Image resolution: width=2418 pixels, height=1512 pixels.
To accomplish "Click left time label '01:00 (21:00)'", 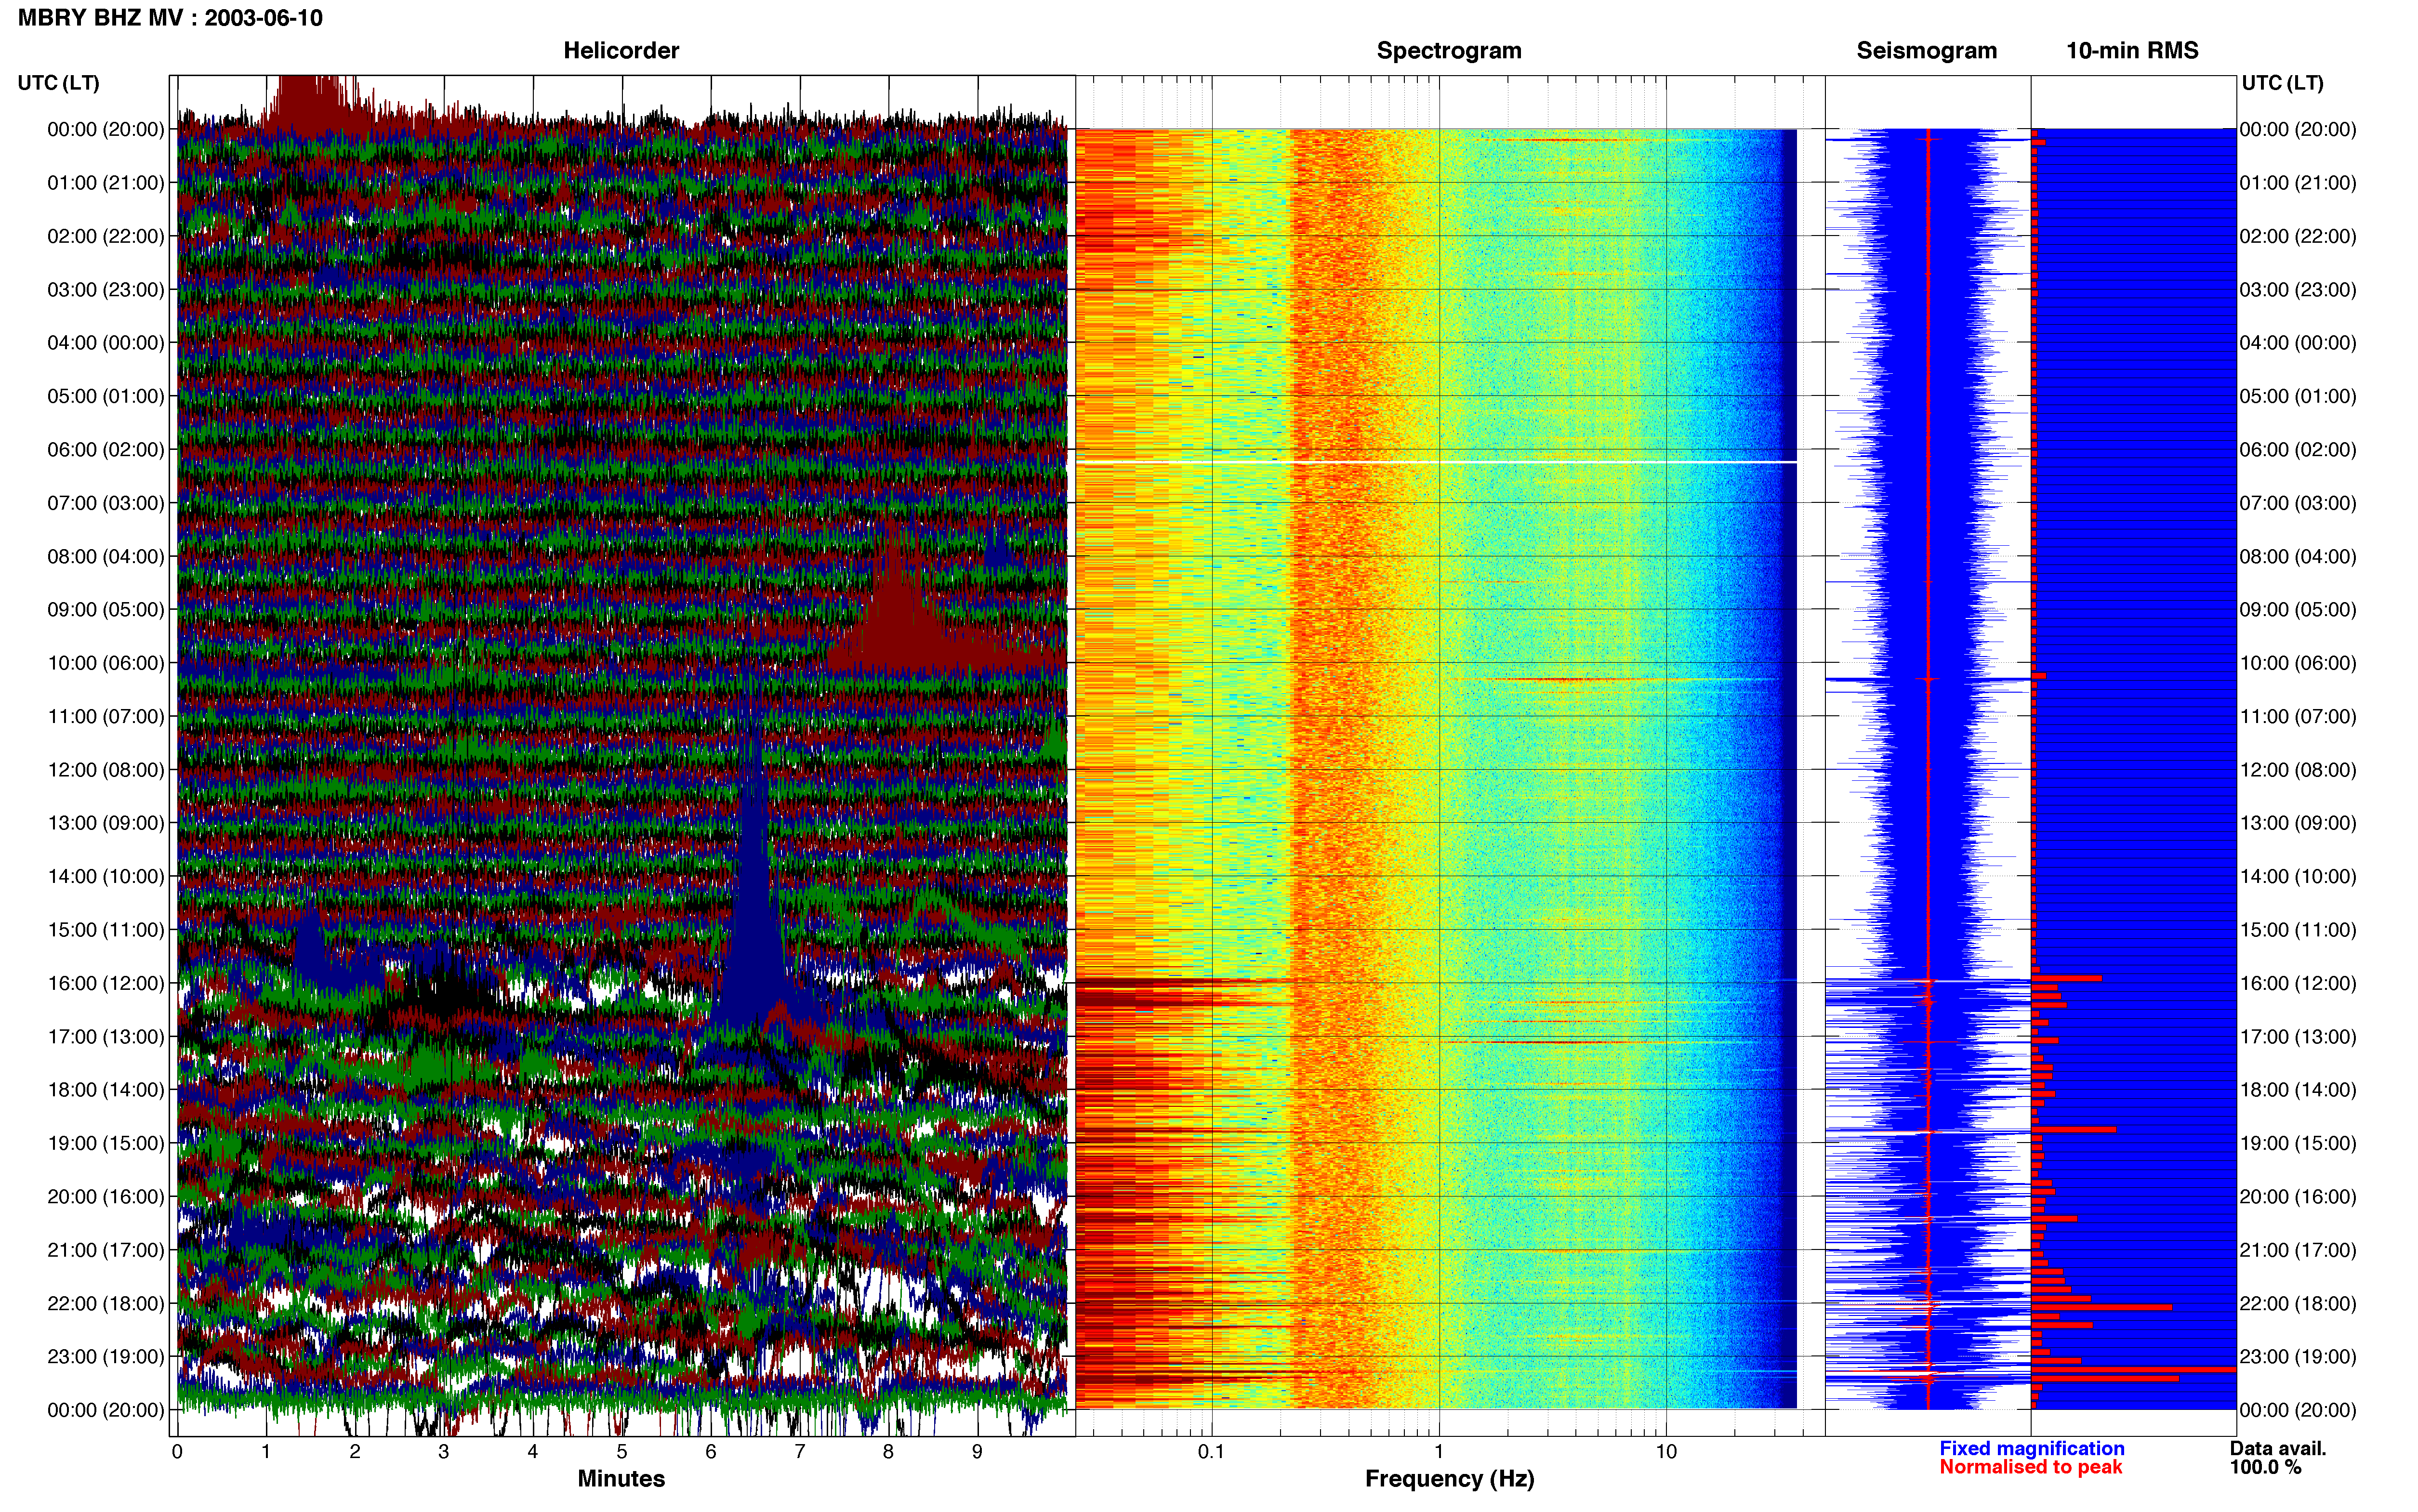I will coord(106,183).
